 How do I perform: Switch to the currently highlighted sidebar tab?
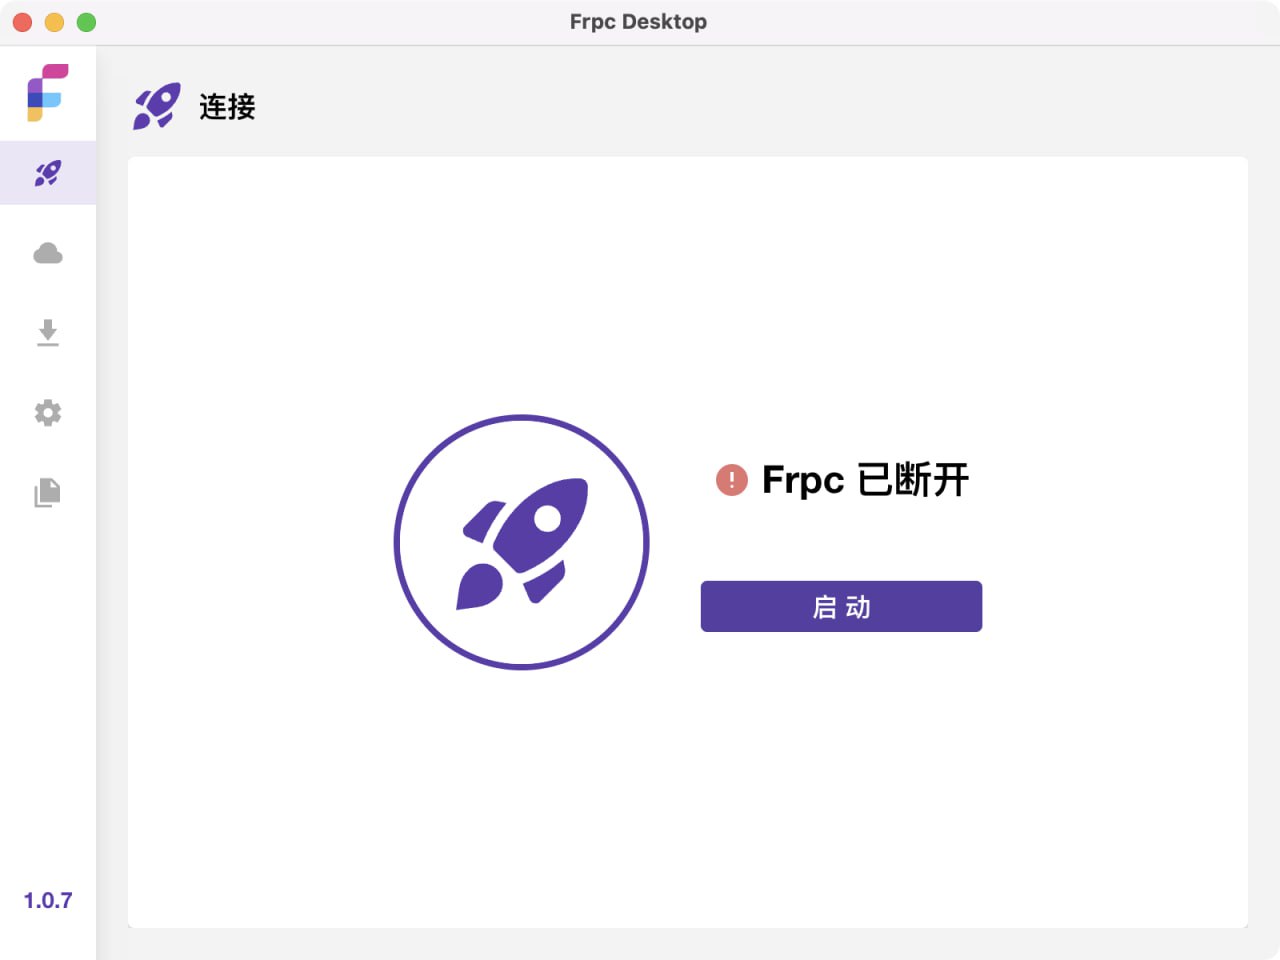point(47,172)
